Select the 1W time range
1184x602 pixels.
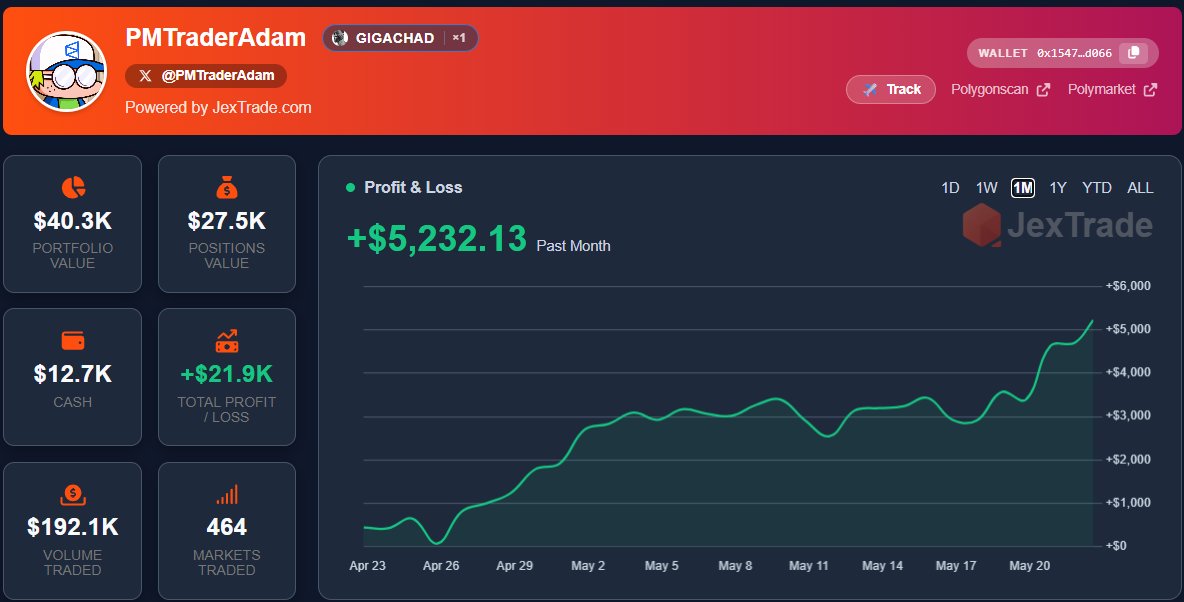pyautogui.click(x=986, y=187)
